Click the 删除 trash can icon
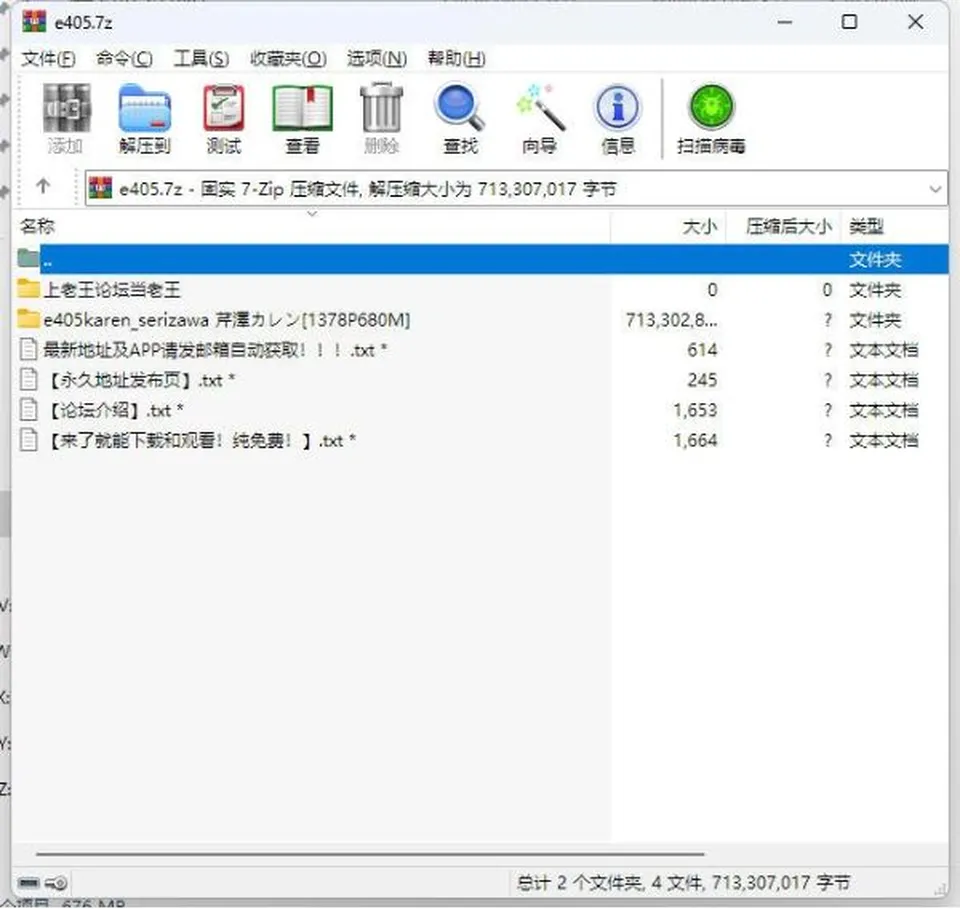 click(x=381, y=119)
